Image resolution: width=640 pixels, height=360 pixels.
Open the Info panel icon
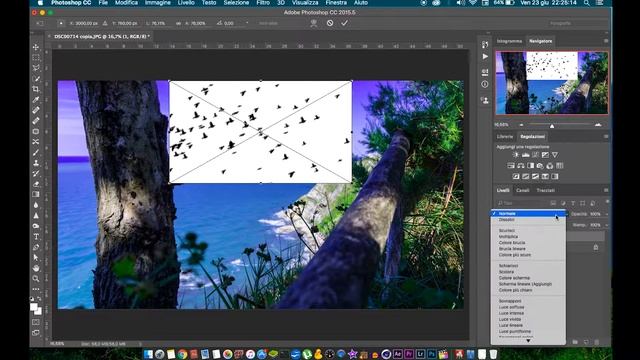(485, 84)
